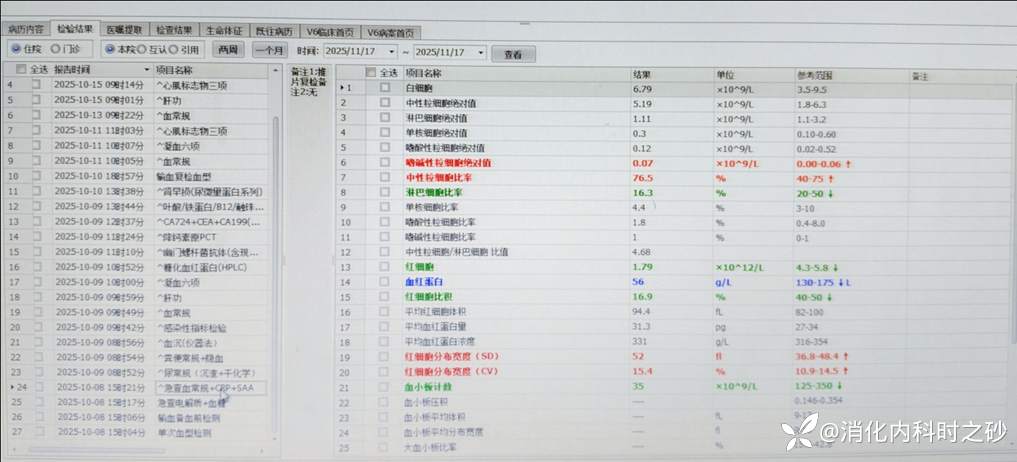Open the end date dropdown

(x=481, y=52)
